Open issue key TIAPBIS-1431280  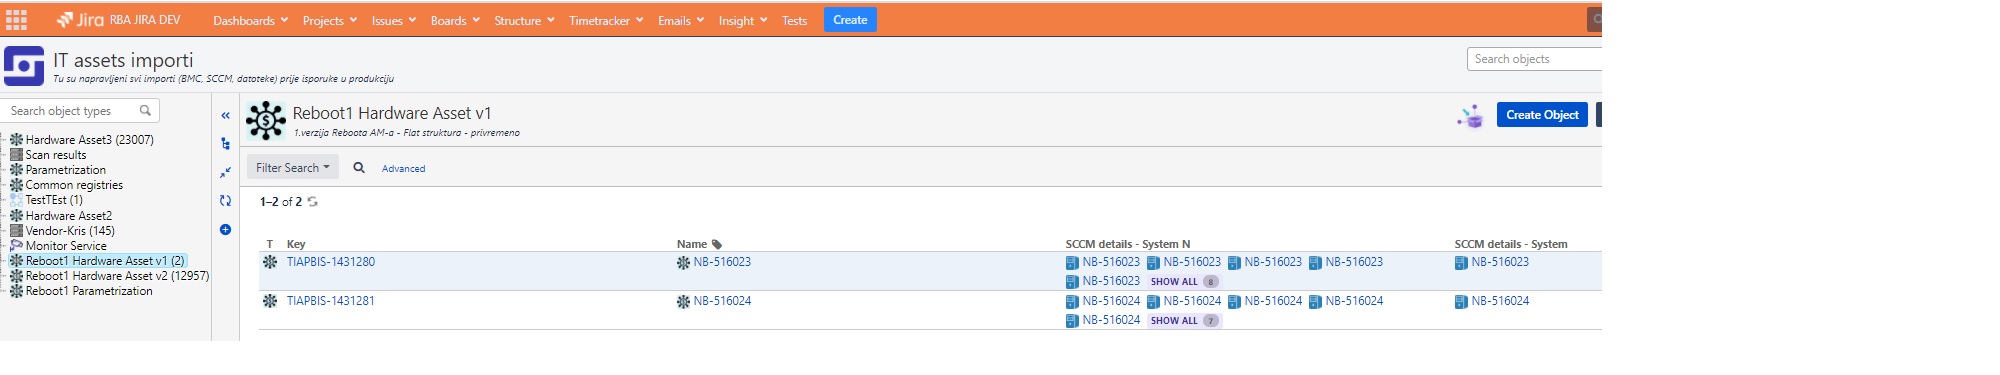[331, 262]
